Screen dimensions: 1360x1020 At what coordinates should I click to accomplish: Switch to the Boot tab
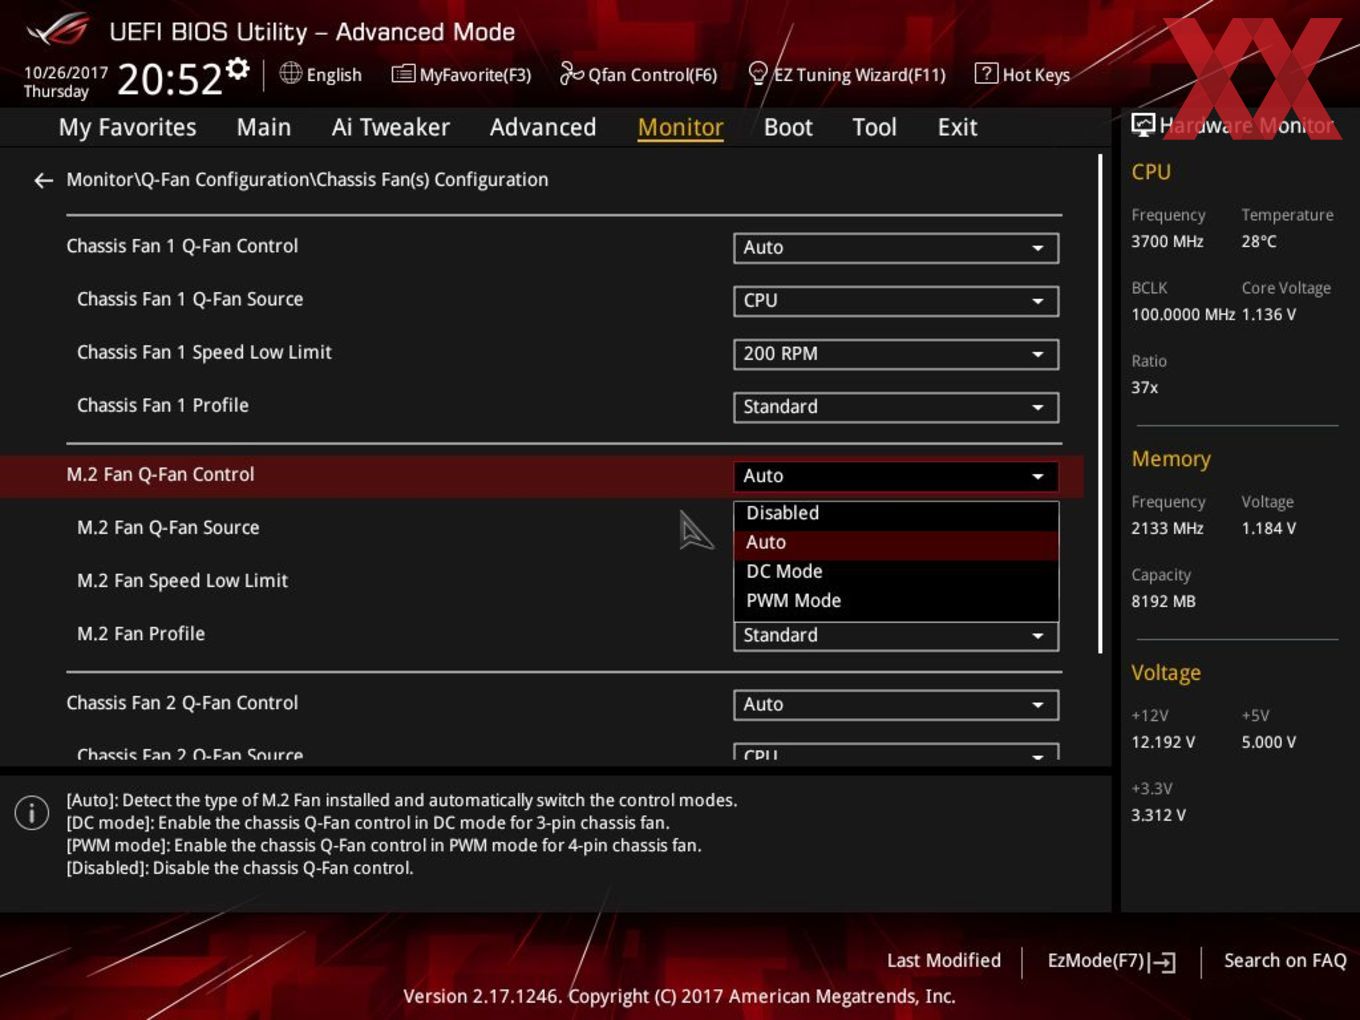point(788,127)
